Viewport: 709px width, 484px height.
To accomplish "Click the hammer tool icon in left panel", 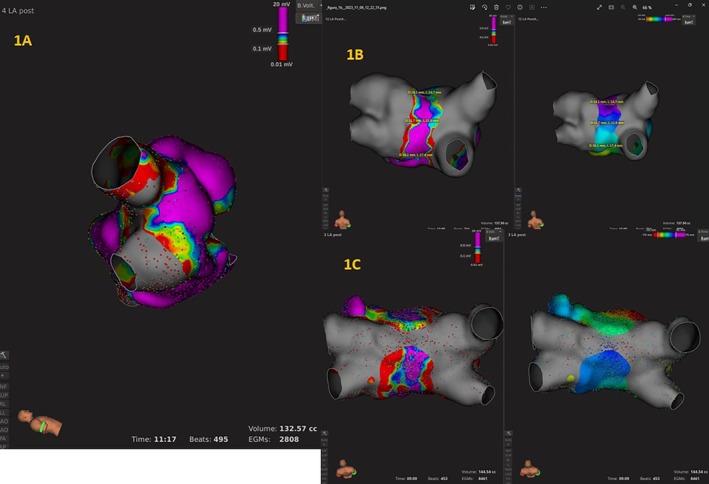I will pos(5,355).
